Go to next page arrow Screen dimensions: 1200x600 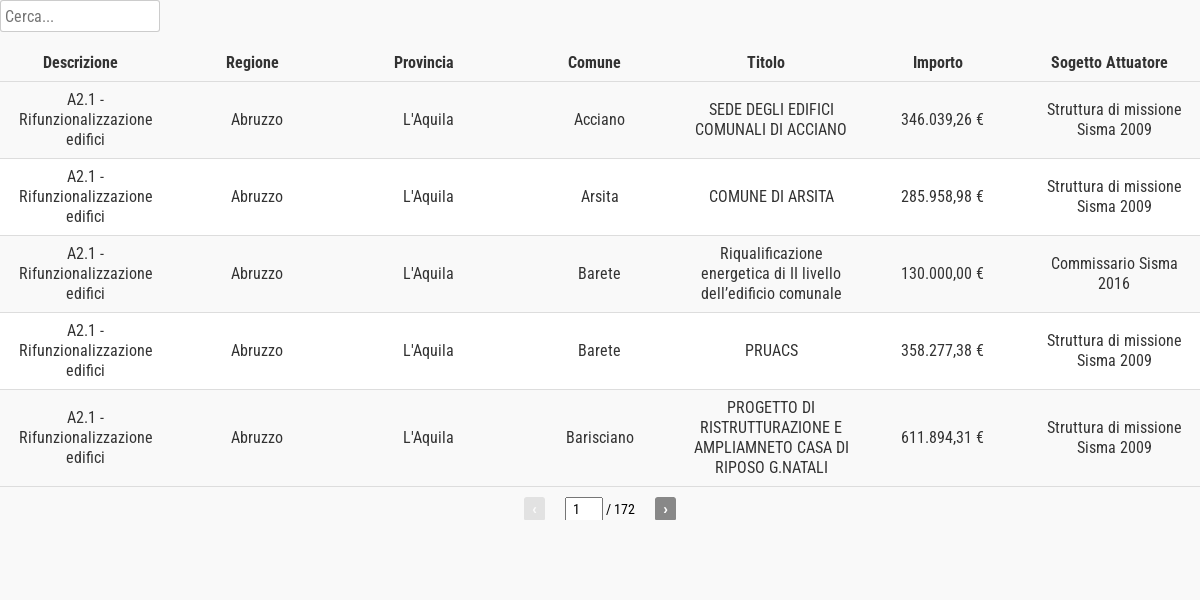(665, 509)
